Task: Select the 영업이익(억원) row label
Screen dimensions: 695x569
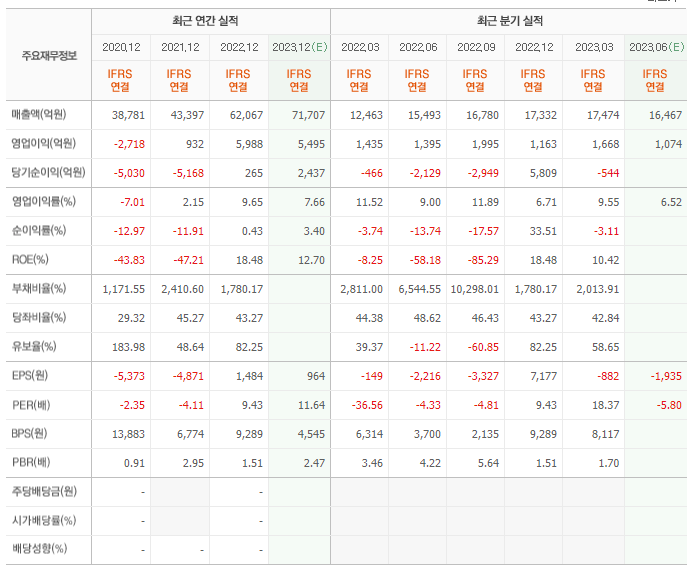Action: 43,144
